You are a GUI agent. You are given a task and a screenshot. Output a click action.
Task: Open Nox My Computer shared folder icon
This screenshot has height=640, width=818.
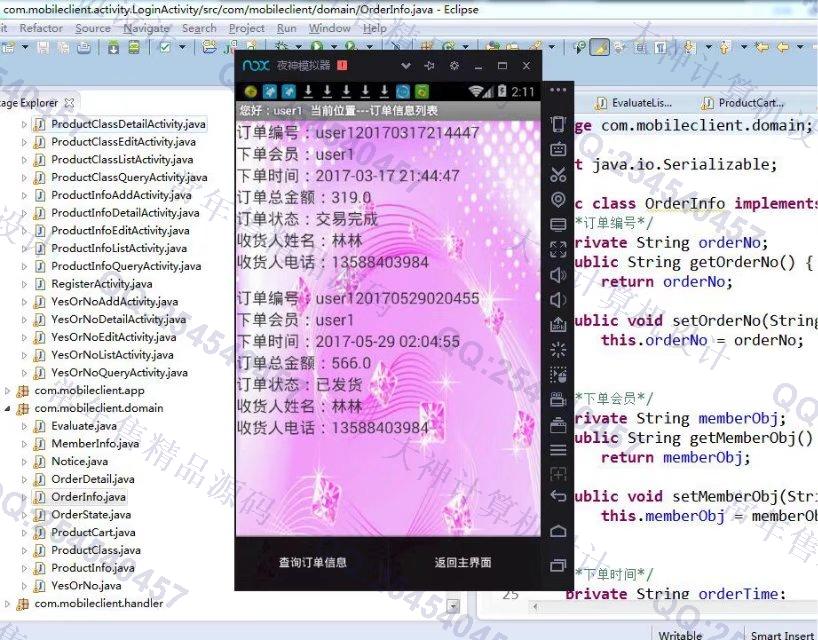pos(558,225)
